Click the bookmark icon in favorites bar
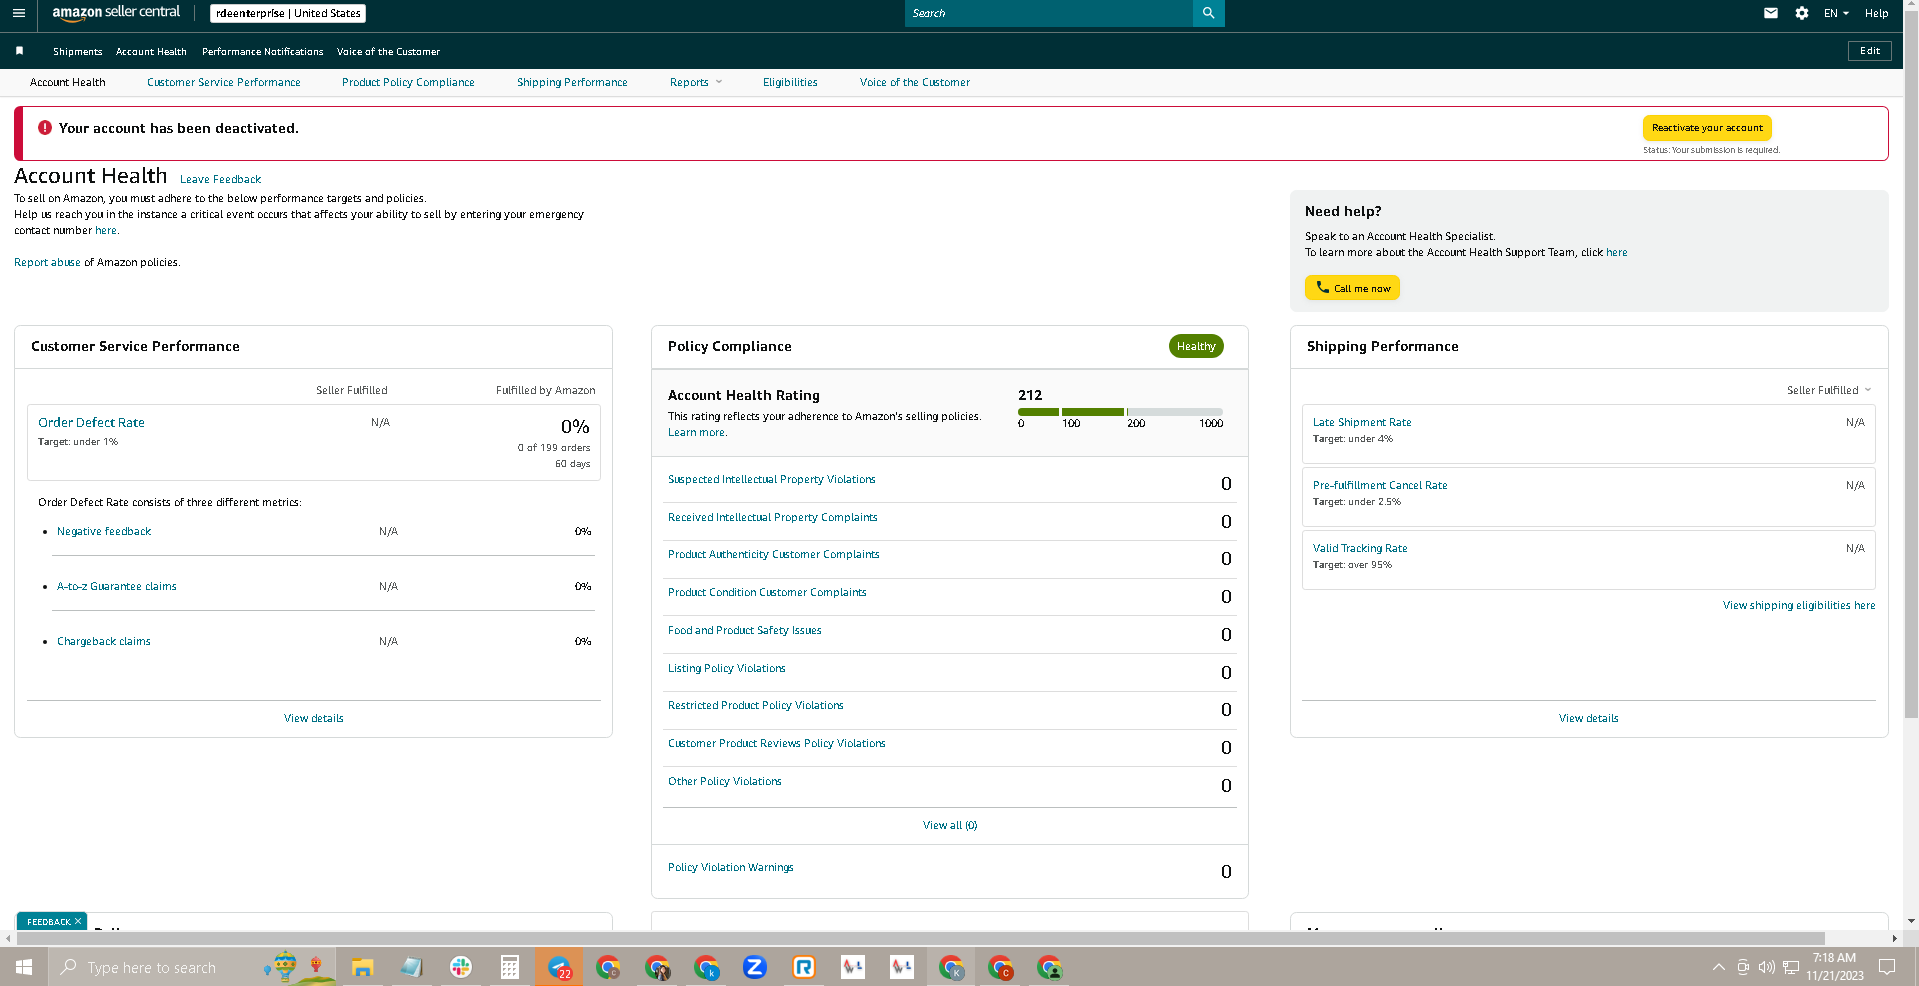This screenshot has height=986, width=1919. point(19,51)
